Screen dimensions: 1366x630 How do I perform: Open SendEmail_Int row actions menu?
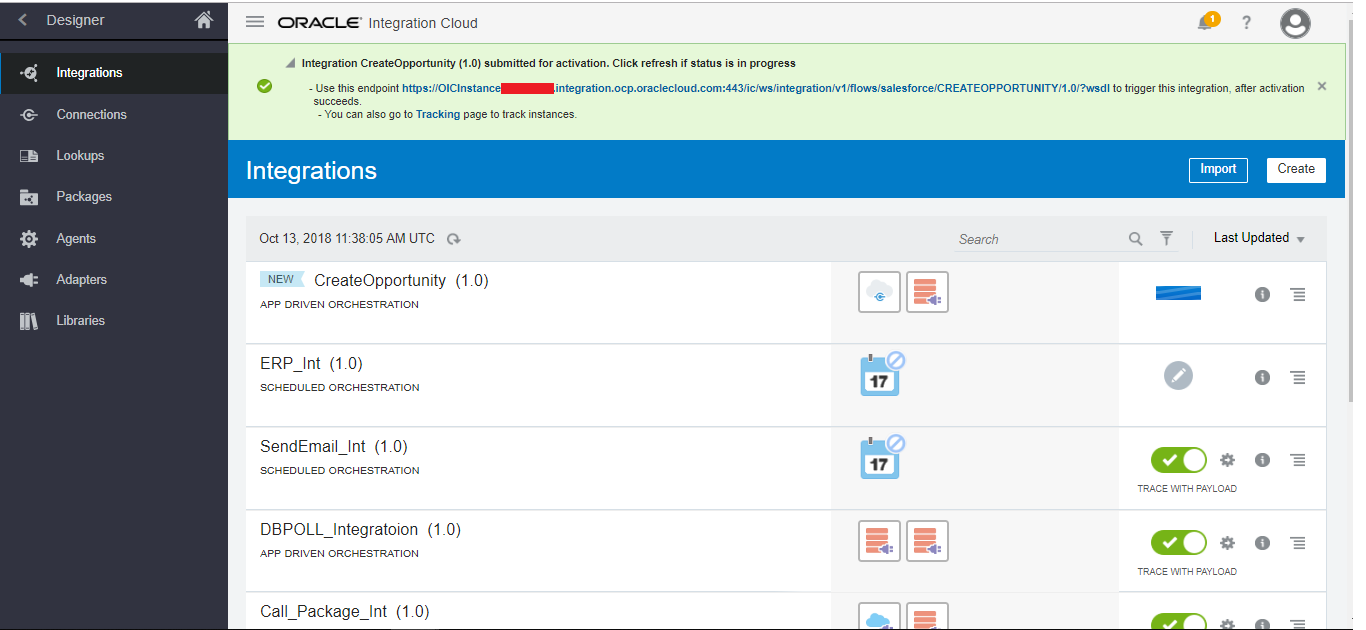[x=1298, y=460]
